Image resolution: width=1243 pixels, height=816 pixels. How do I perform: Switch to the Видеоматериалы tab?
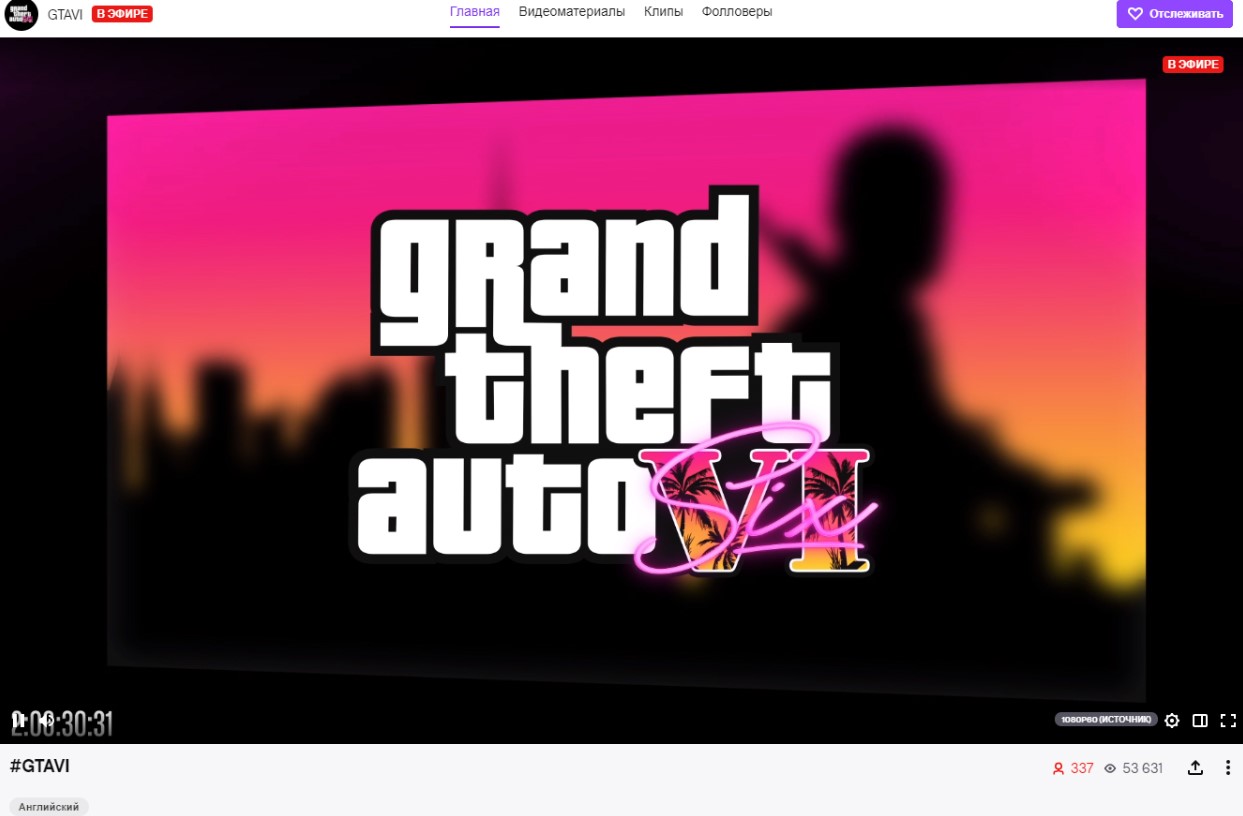pyautogui.click(x=571, y=12)
